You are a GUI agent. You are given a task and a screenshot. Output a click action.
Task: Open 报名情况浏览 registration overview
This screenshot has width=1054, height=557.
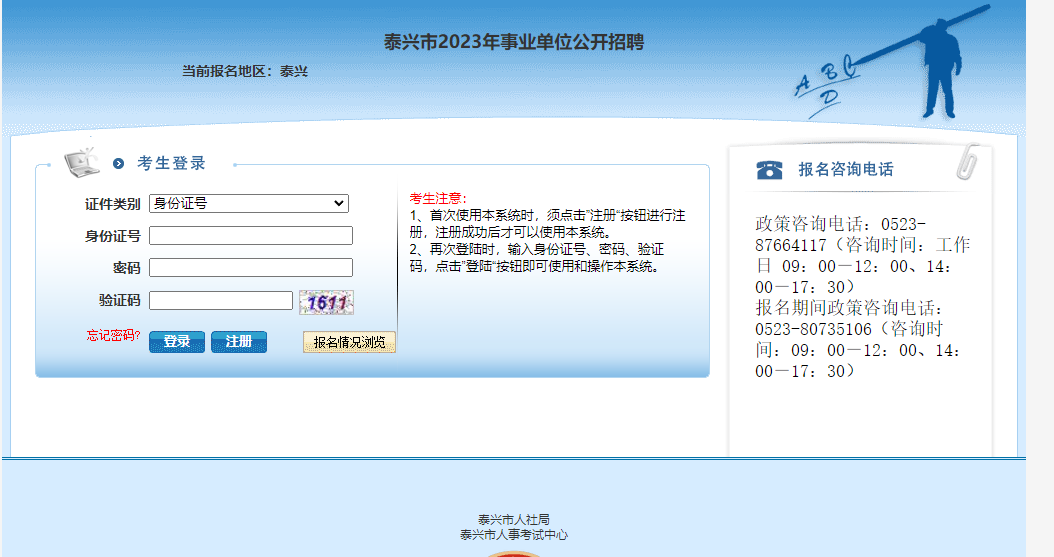349,342
